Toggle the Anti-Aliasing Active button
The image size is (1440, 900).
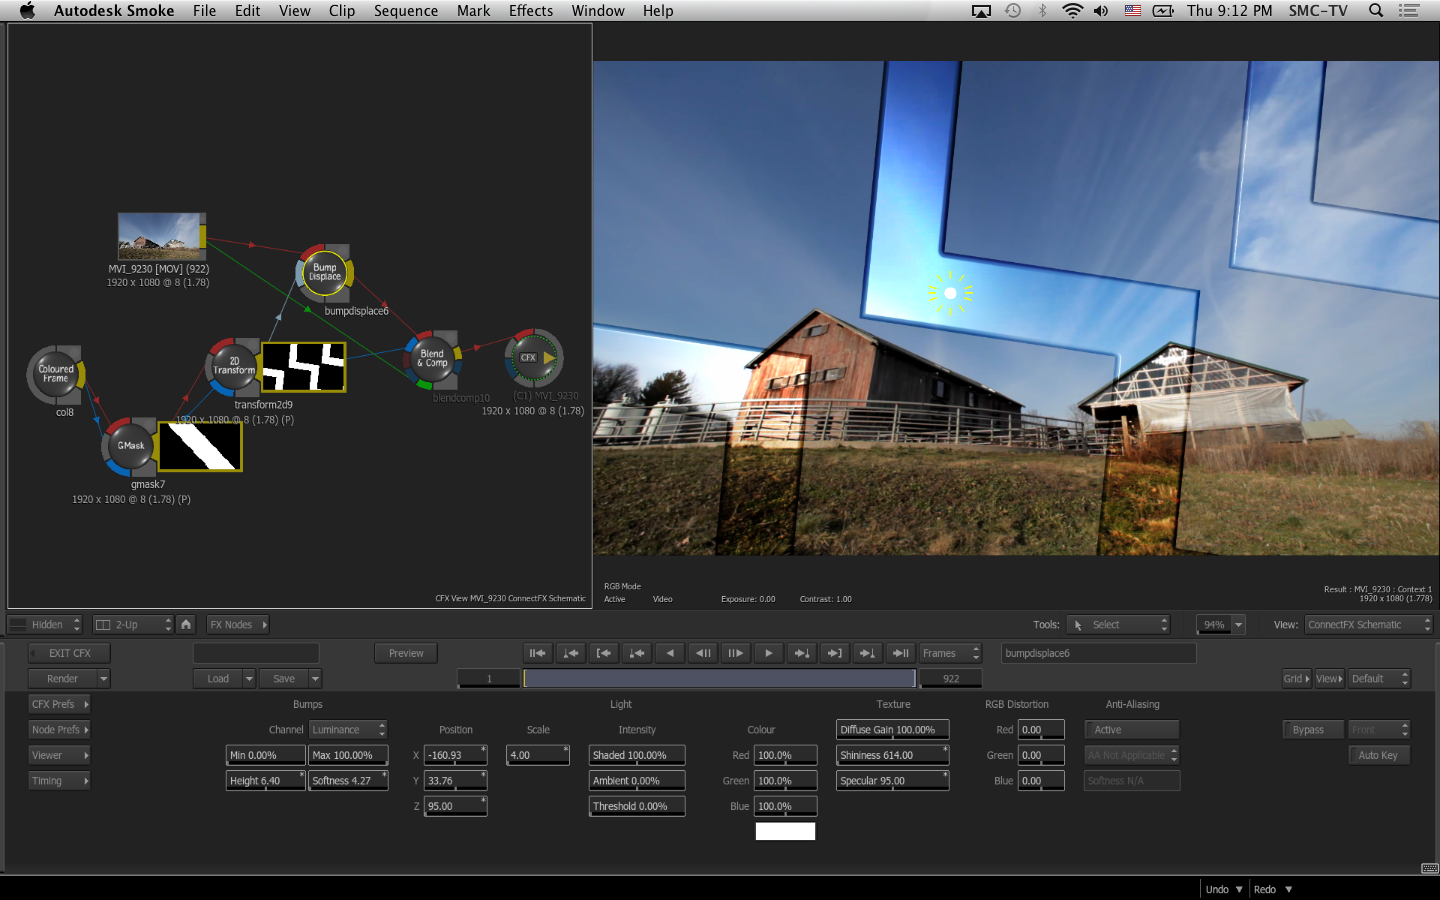pos(1131,730)
